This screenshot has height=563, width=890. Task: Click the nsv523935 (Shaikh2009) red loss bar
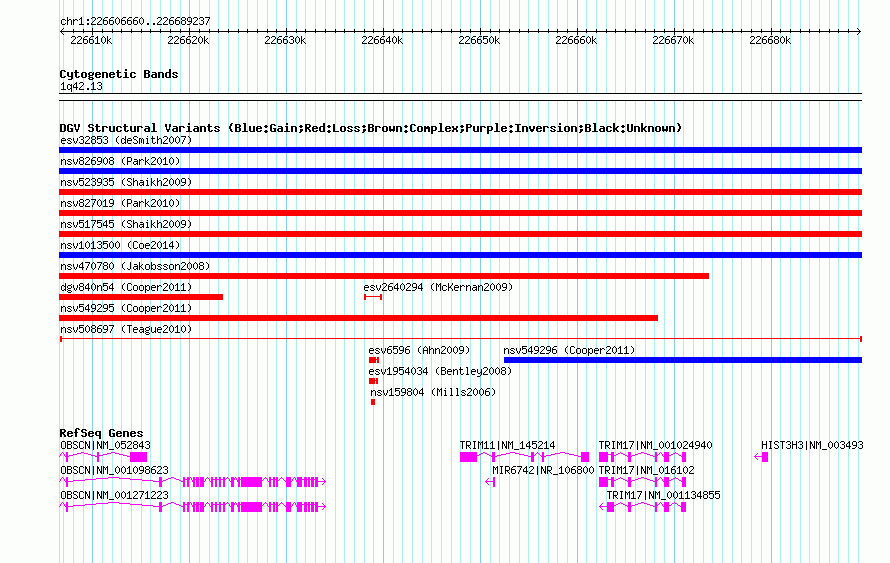pyautogui.click(x=460, y=192)
